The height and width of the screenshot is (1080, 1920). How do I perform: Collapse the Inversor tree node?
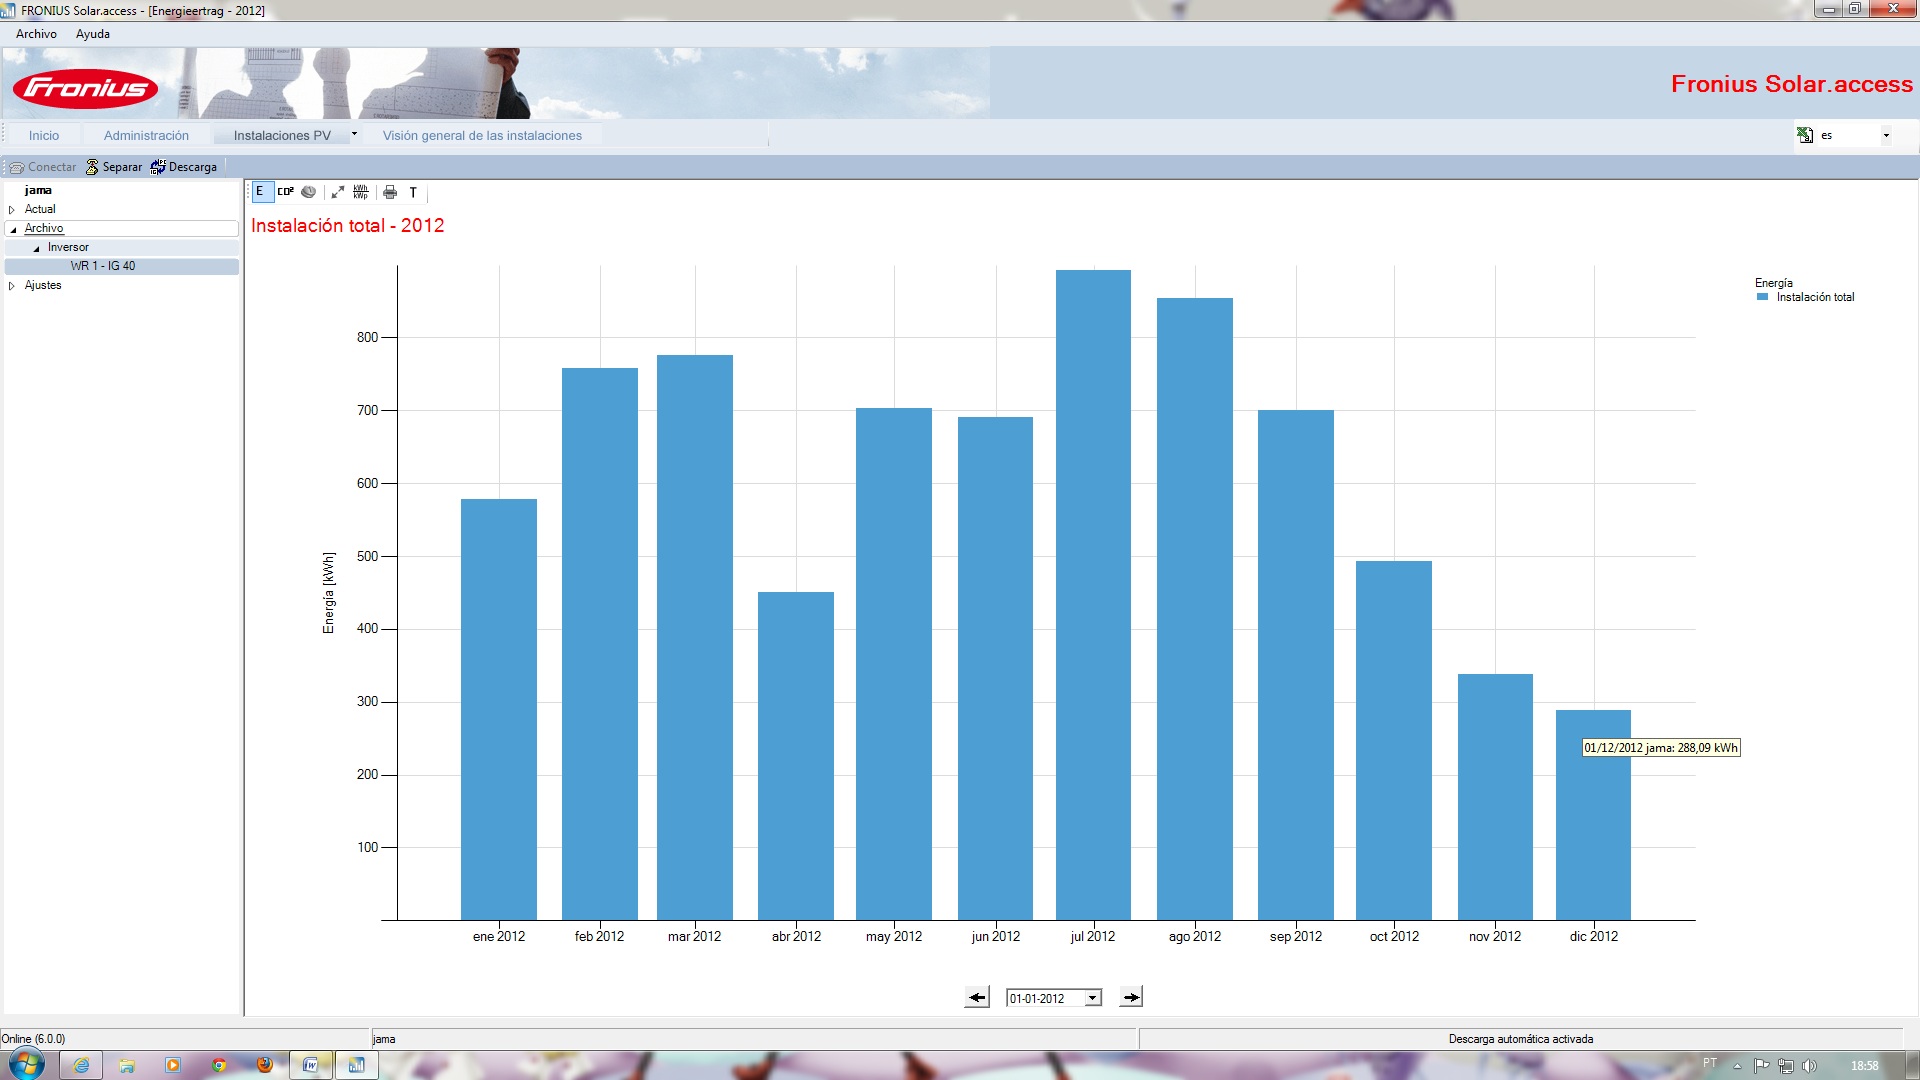(x=37, y=248)
